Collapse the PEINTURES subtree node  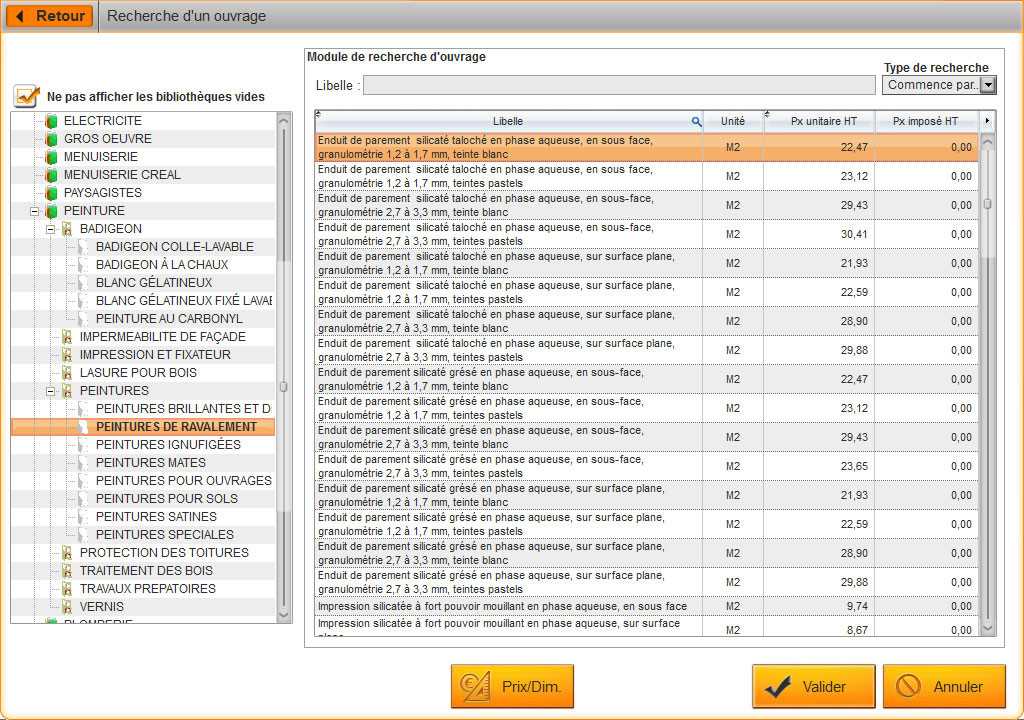click(x=50, y=391)
